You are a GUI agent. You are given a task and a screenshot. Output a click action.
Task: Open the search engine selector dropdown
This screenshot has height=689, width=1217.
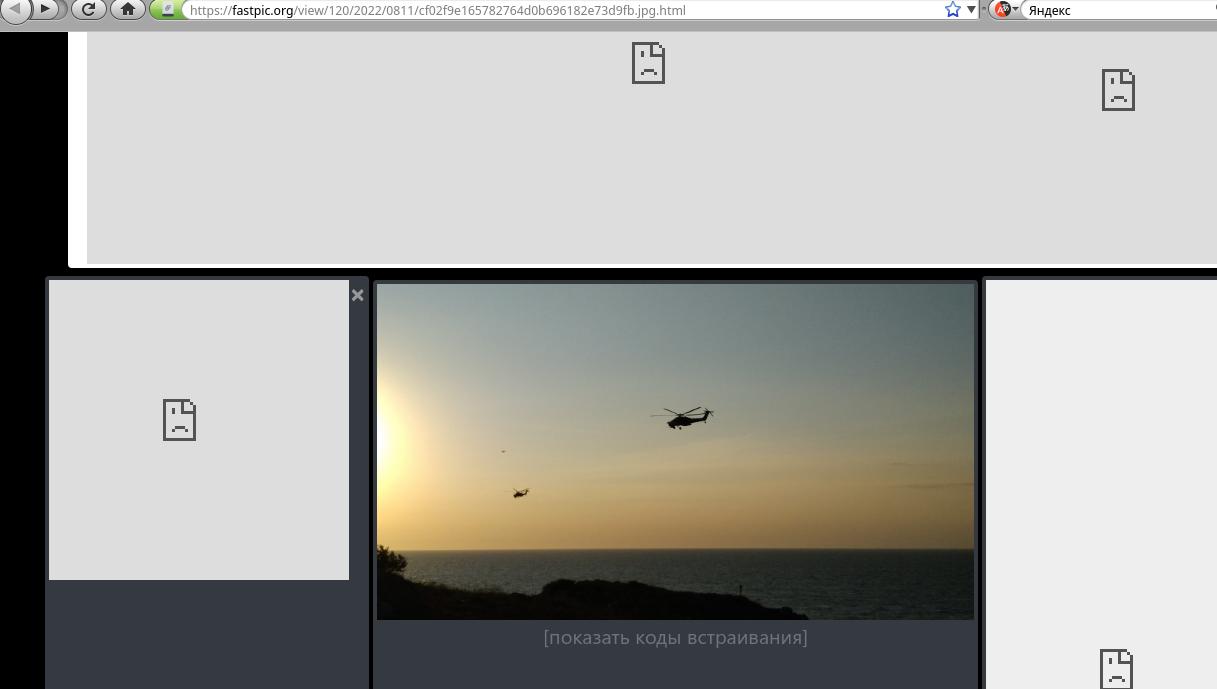1005,9
